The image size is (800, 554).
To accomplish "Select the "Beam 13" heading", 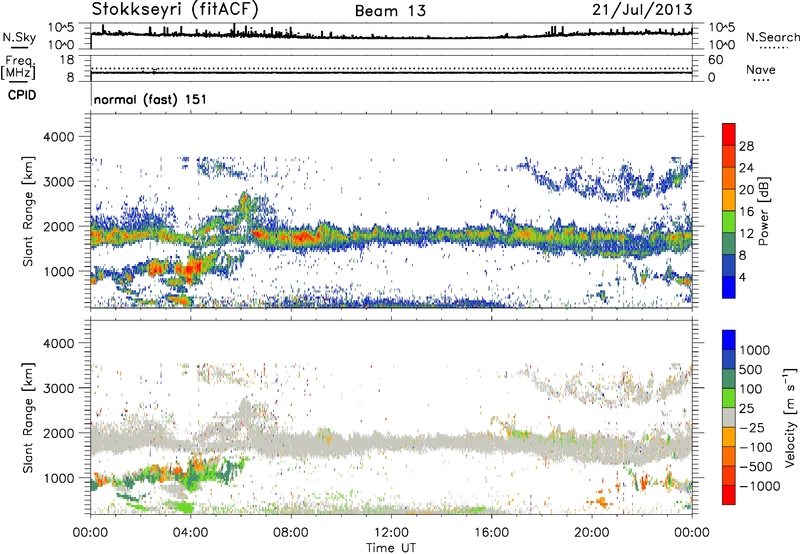I will point(390,11).
